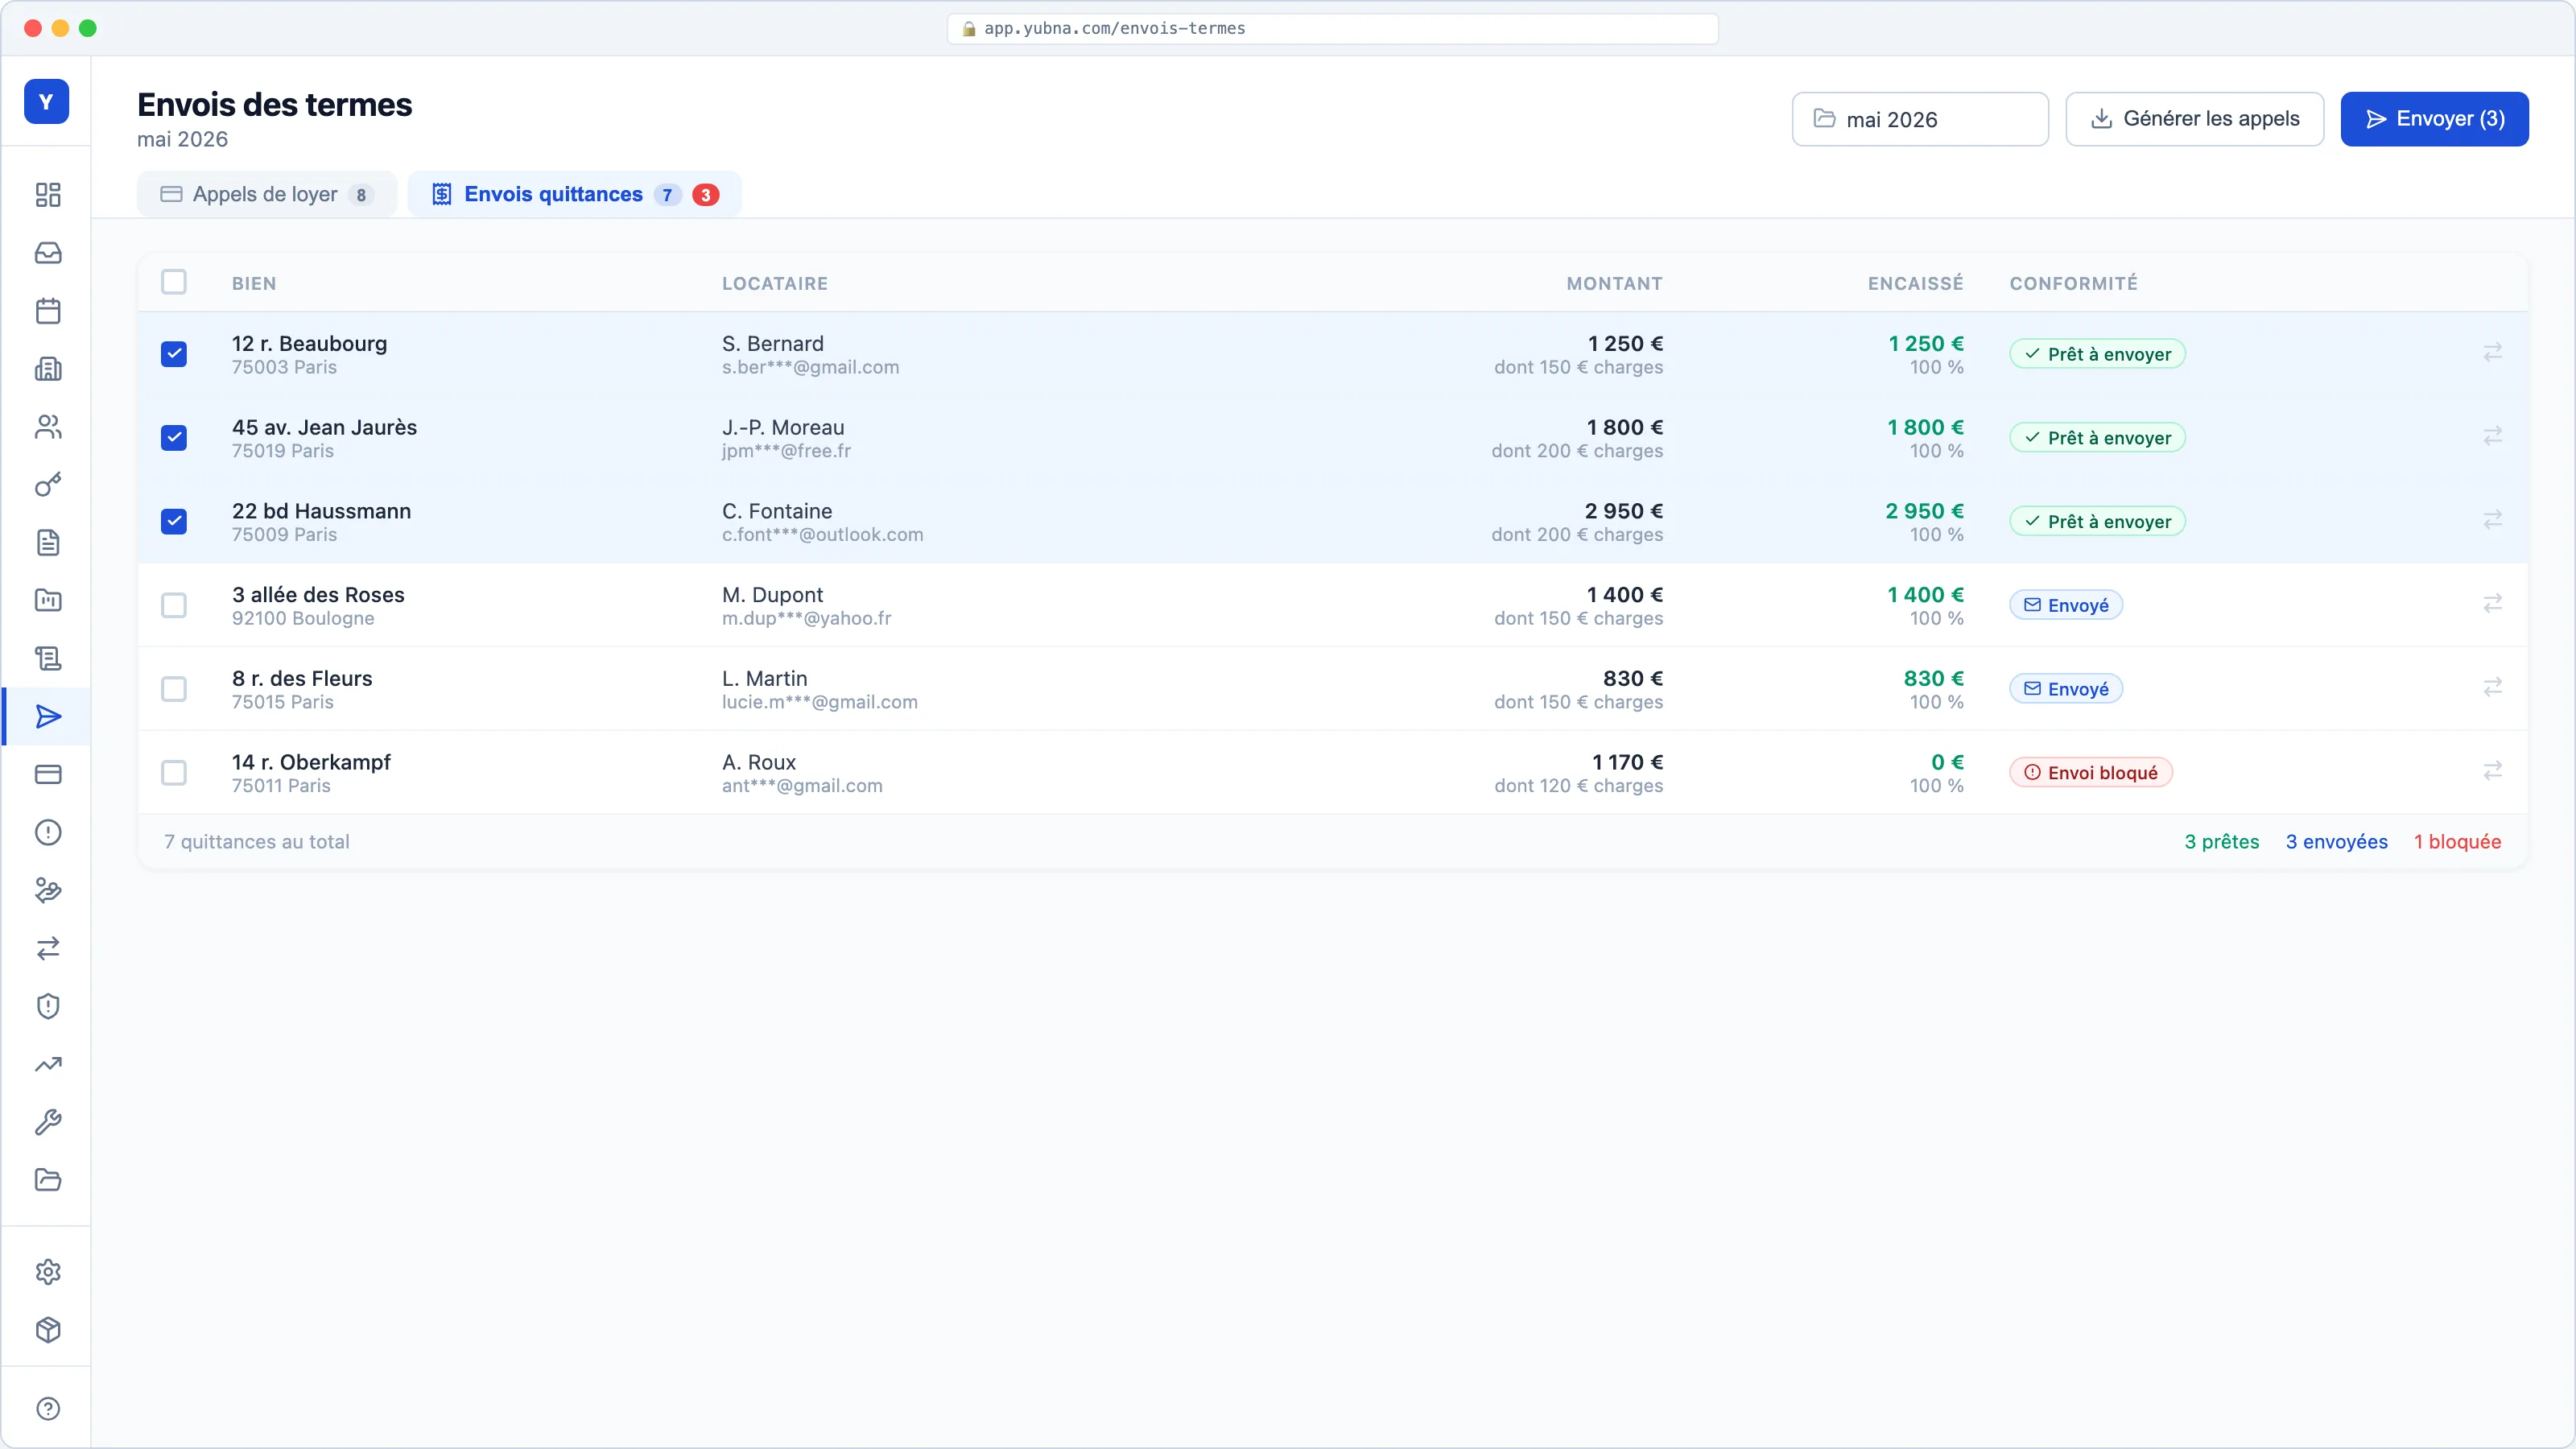
Task: Click the Générer les appels button
Action: point(2195,119)
